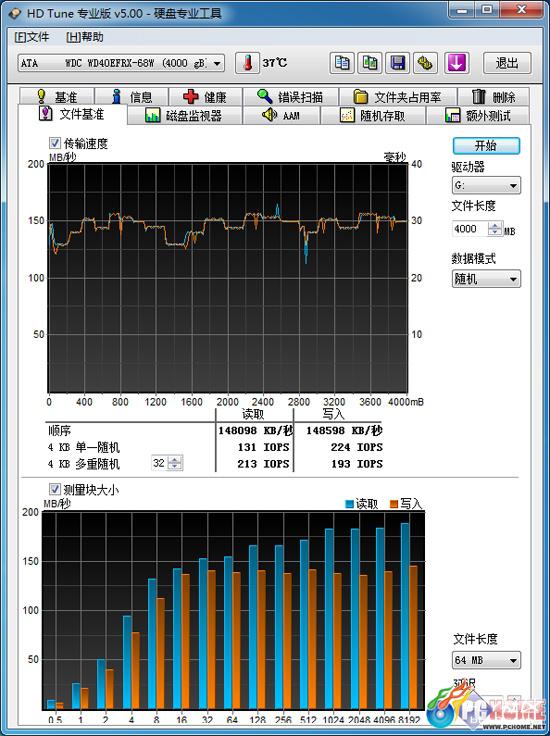This screenshot has width=550, height=736.
Task: Expand the WDC WD40EFRX drive selector
Action: [121, 63]
